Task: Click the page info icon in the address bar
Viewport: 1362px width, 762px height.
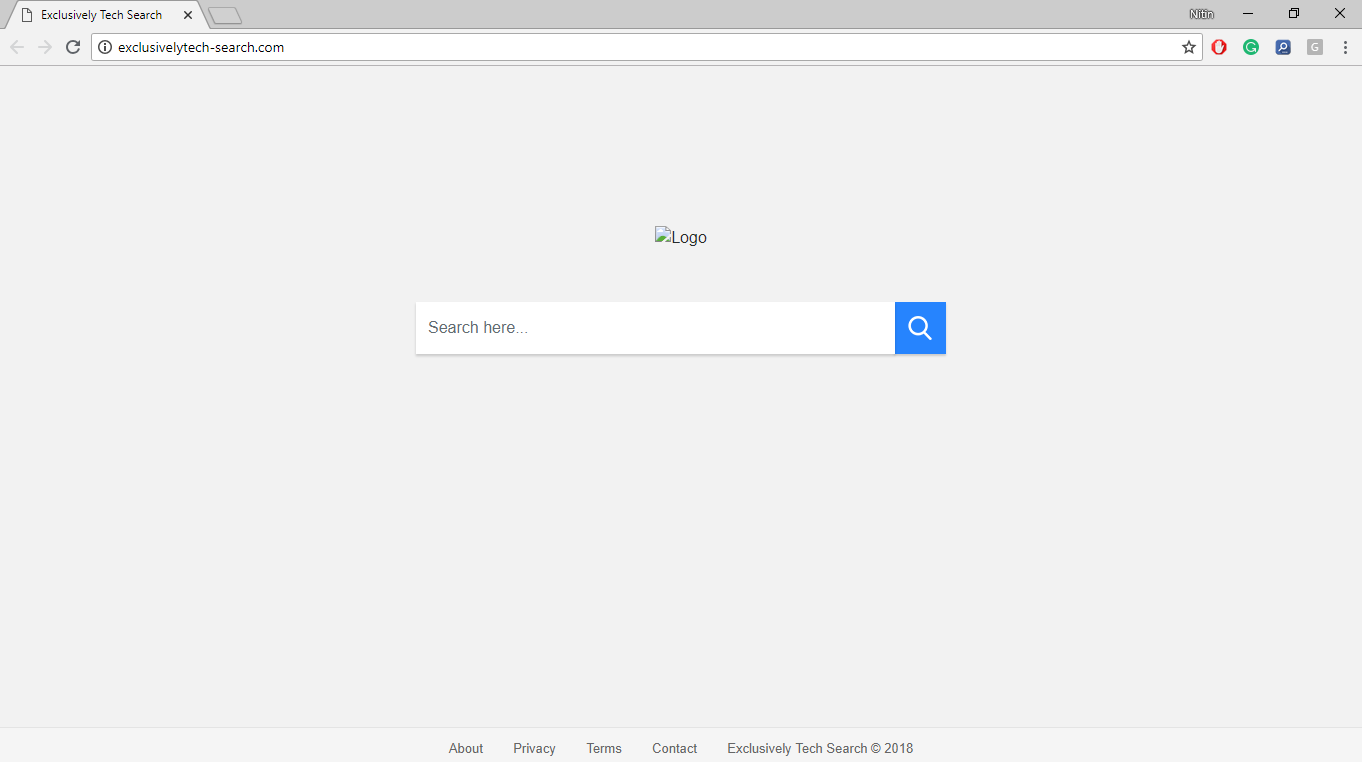Action: pos(104,46)
